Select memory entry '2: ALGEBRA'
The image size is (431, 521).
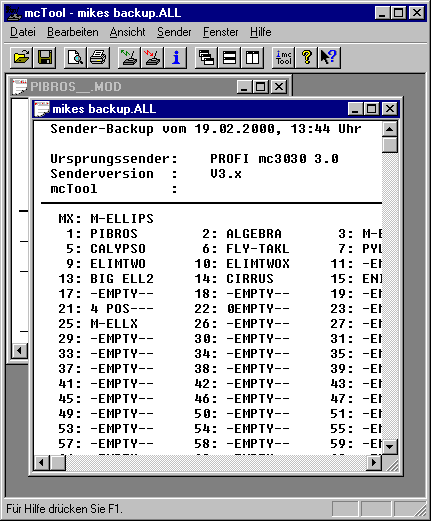[242, 234]
